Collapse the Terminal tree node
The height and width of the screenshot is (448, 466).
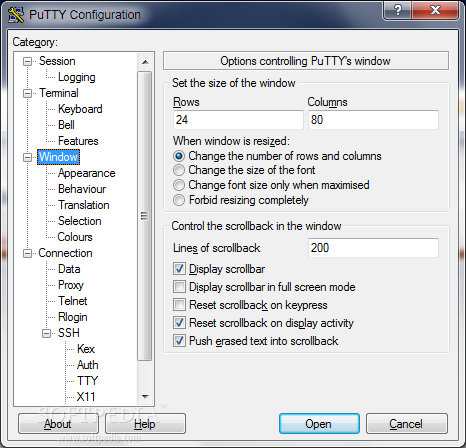[x=27, y=93]
